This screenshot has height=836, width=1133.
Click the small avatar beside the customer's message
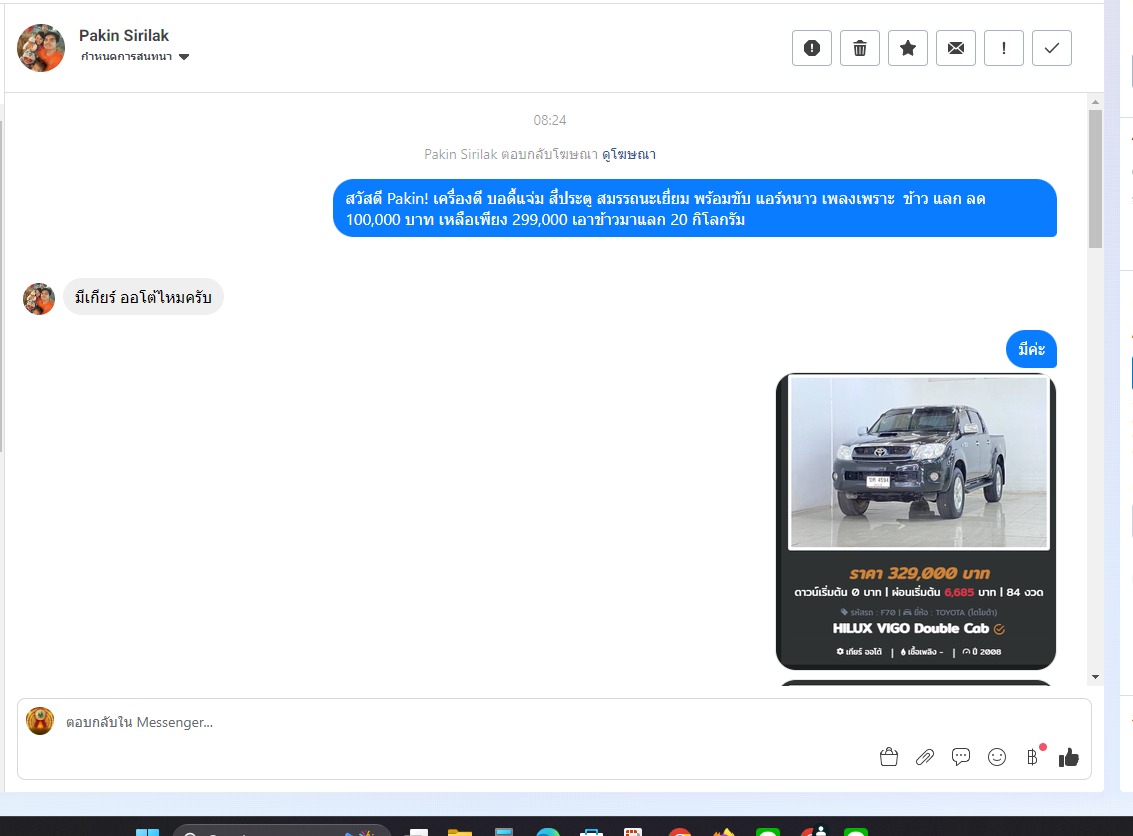coord(39,298)
